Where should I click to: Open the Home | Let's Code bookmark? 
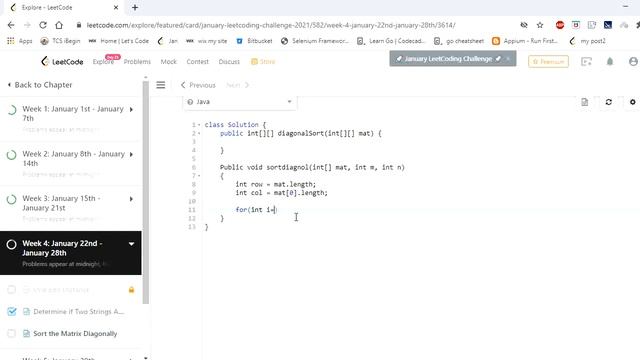pyautogui.click(x=119, y=41)
